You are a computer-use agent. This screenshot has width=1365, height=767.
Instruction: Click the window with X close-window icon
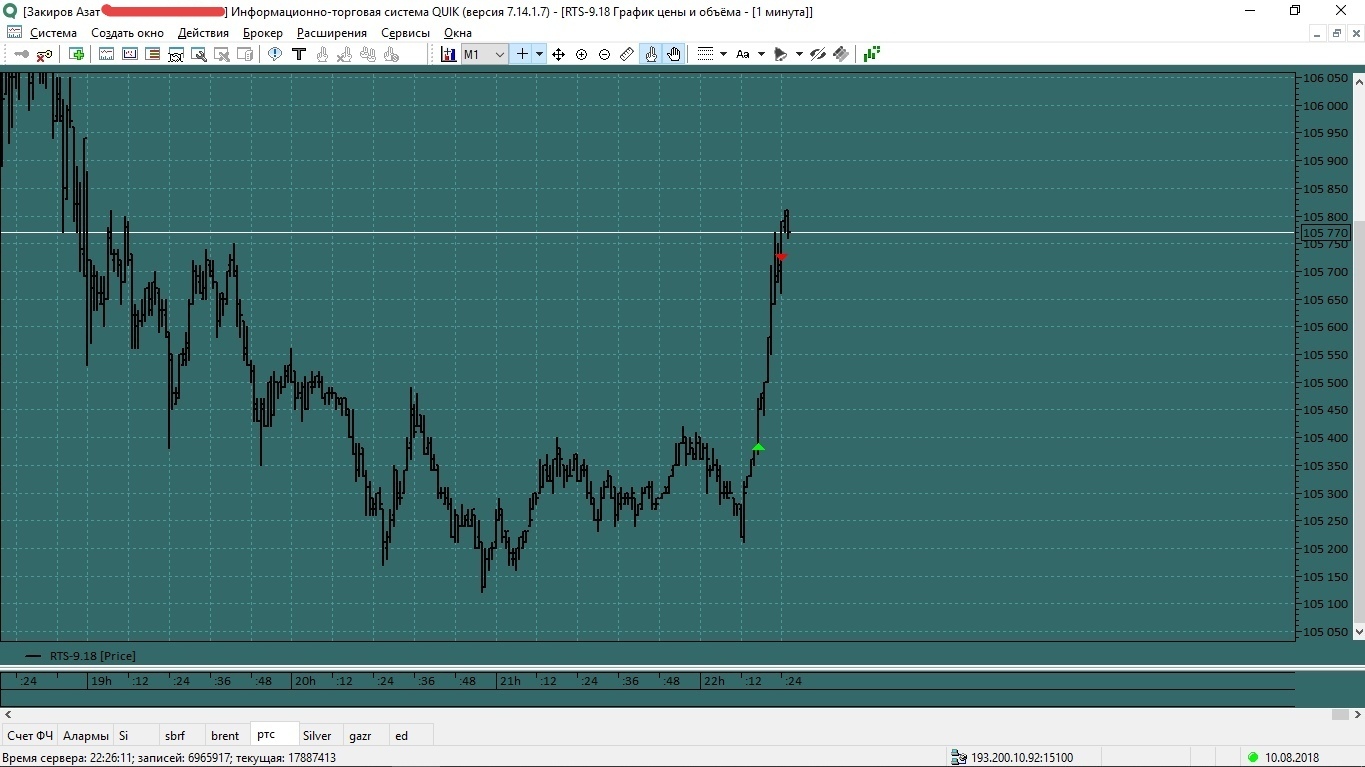[x=222, y=54]
